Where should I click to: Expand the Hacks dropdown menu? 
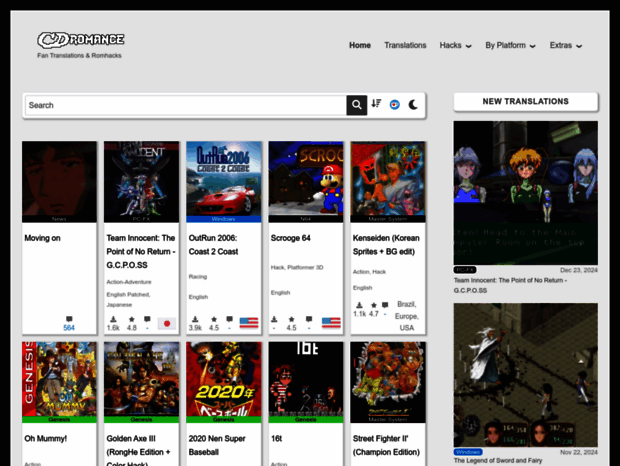(456, 45)
